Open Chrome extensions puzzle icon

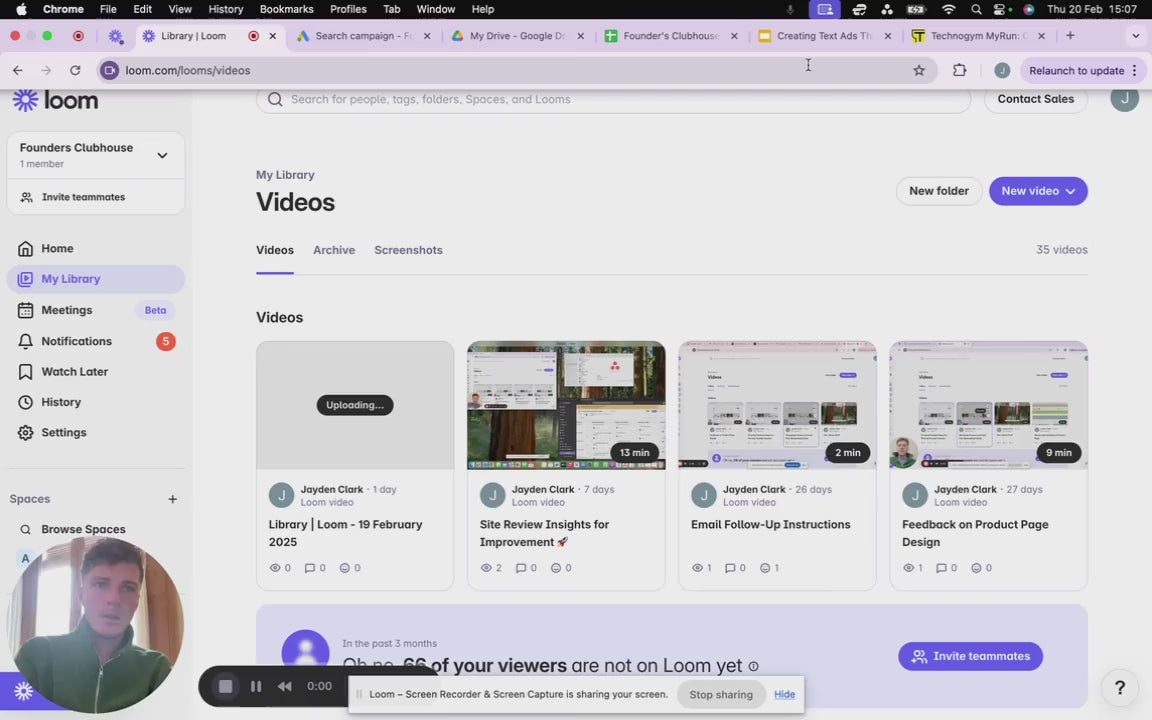[959, 70]
